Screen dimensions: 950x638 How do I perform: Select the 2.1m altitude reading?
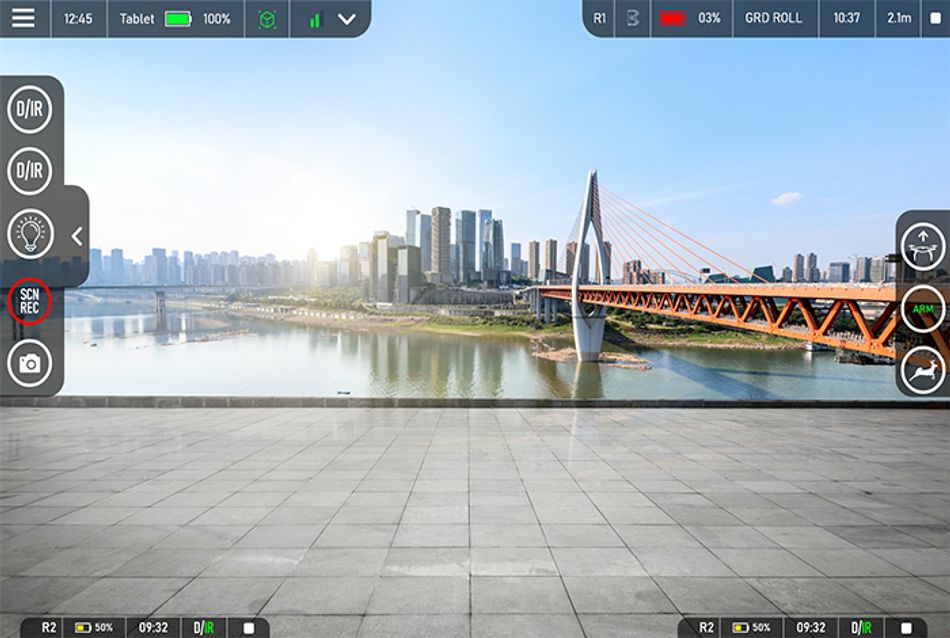[x=899, y=18]
